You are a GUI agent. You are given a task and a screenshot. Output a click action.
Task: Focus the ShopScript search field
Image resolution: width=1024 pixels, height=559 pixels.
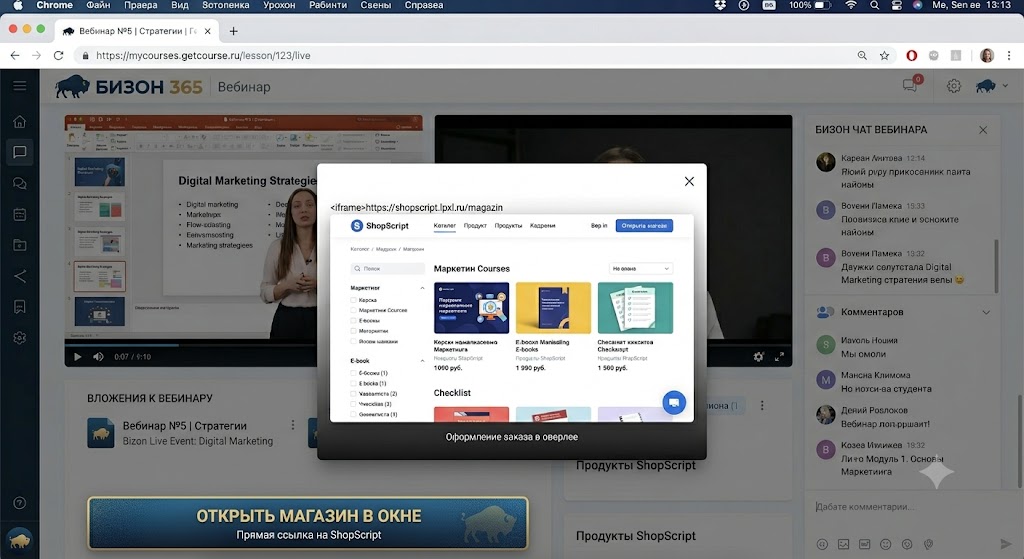point(388,268)
